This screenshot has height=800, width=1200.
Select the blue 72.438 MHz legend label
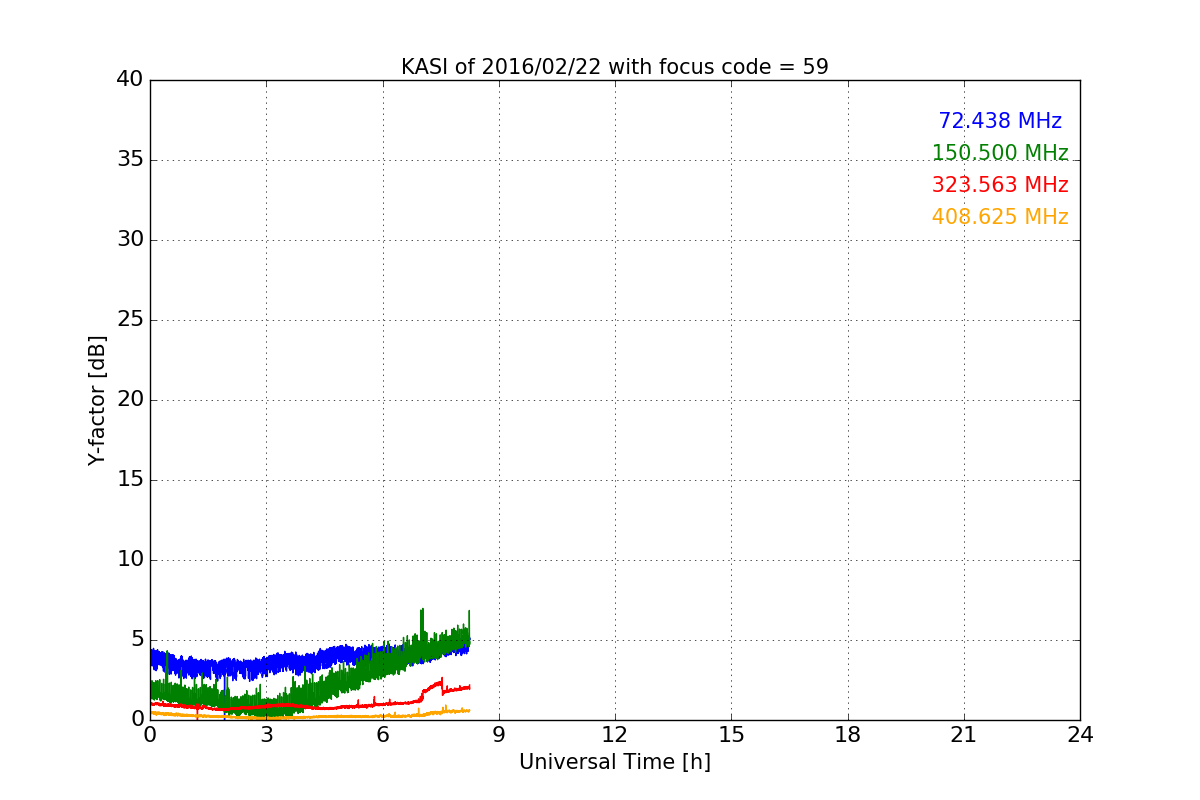point(1000,121)
